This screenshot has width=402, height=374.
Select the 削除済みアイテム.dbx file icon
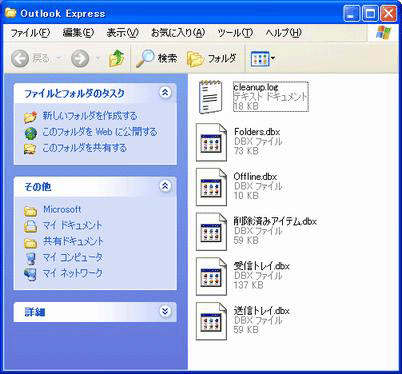[x=211, y=232]
